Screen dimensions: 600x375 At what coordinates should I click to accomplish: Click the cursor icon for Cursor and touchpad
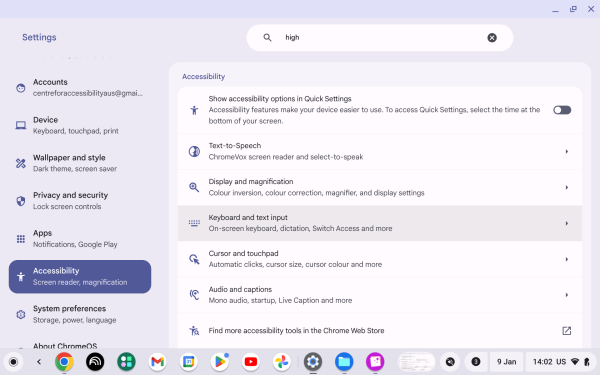point(194,259)
